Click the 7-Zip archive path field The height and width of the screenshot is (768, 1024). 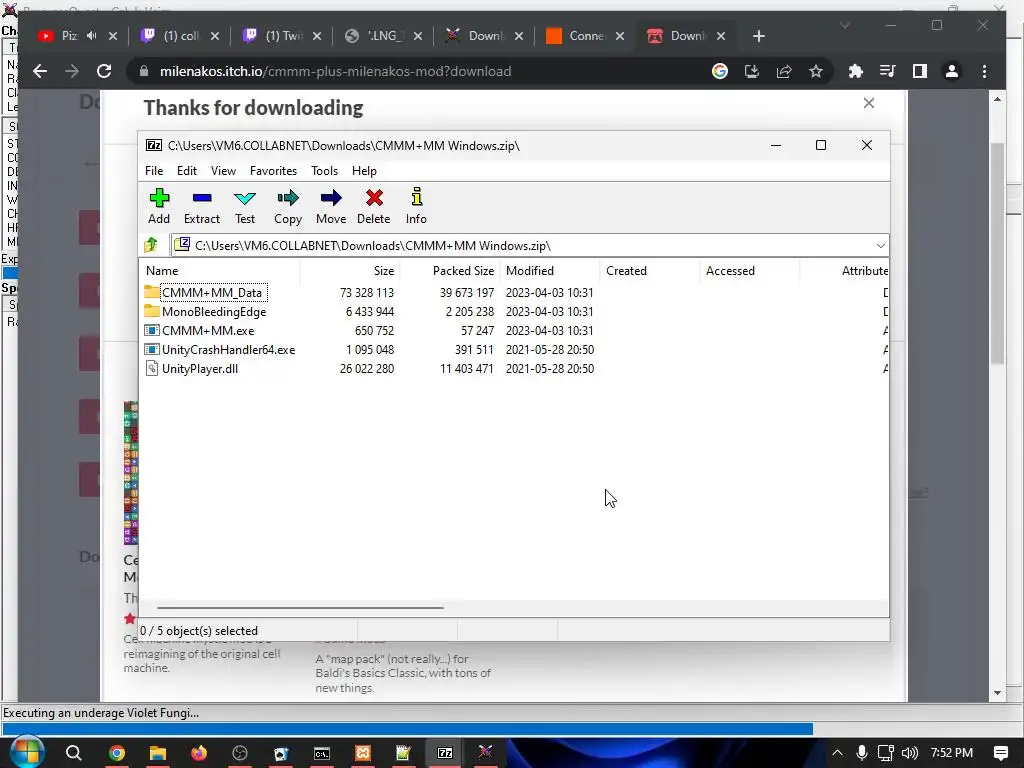coord(522,246)
